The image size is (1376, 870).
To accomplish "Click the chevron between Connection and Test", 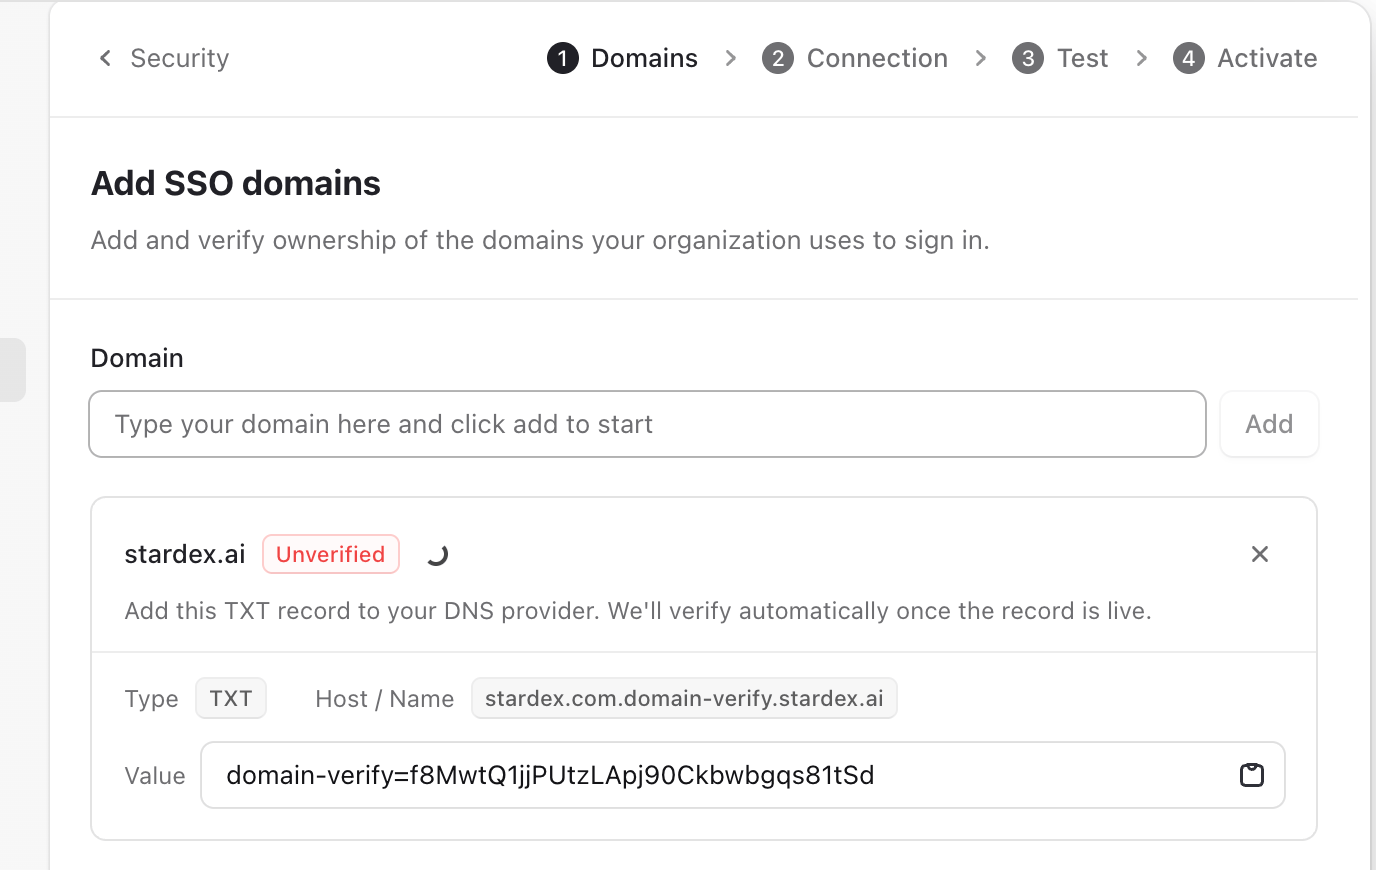I will (x=981, y=58).
